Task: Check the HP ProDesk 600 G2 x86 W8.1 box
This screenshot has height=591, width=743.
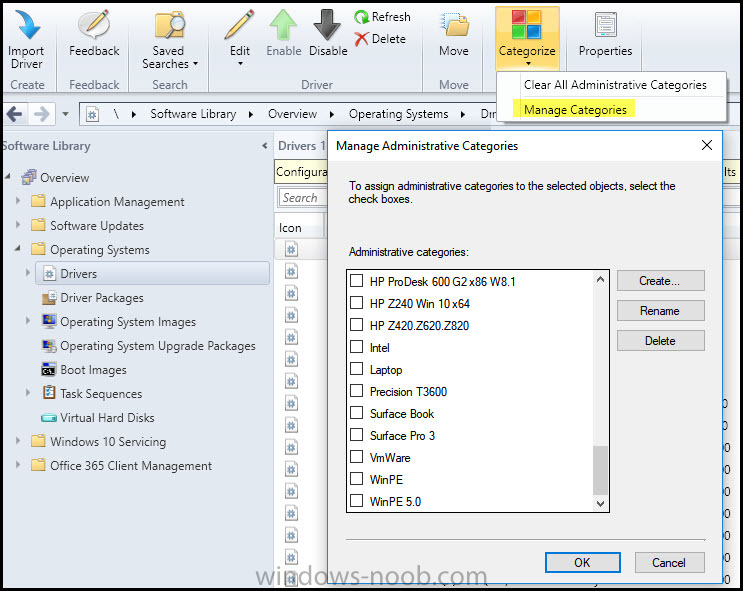Action: 356,281
